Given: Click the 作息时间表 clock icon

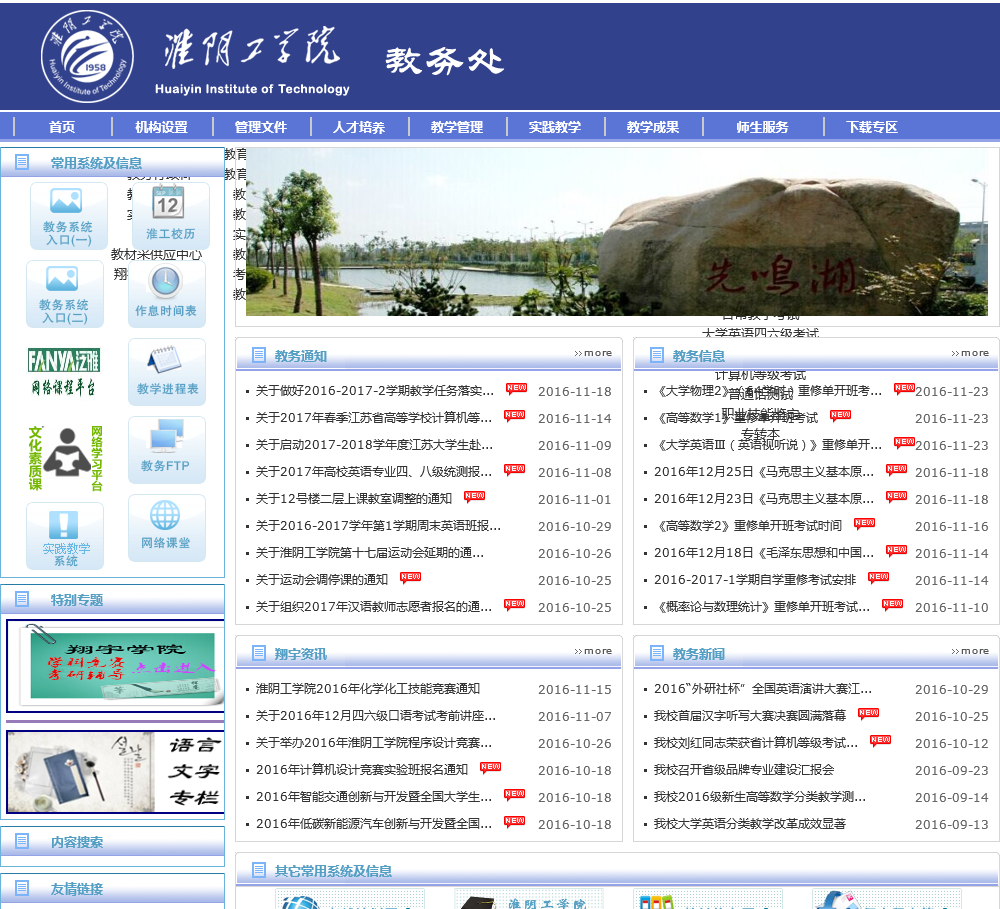Looking at the screenshot, I should 166,293.
